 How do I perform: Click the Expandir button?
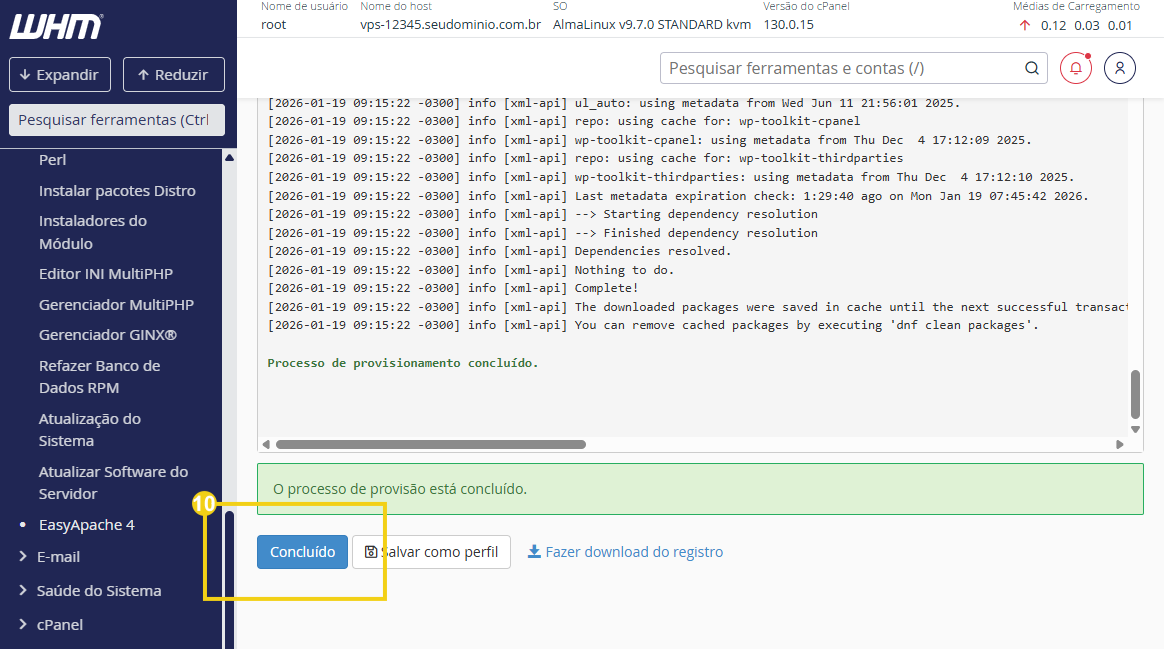[59, 74]
